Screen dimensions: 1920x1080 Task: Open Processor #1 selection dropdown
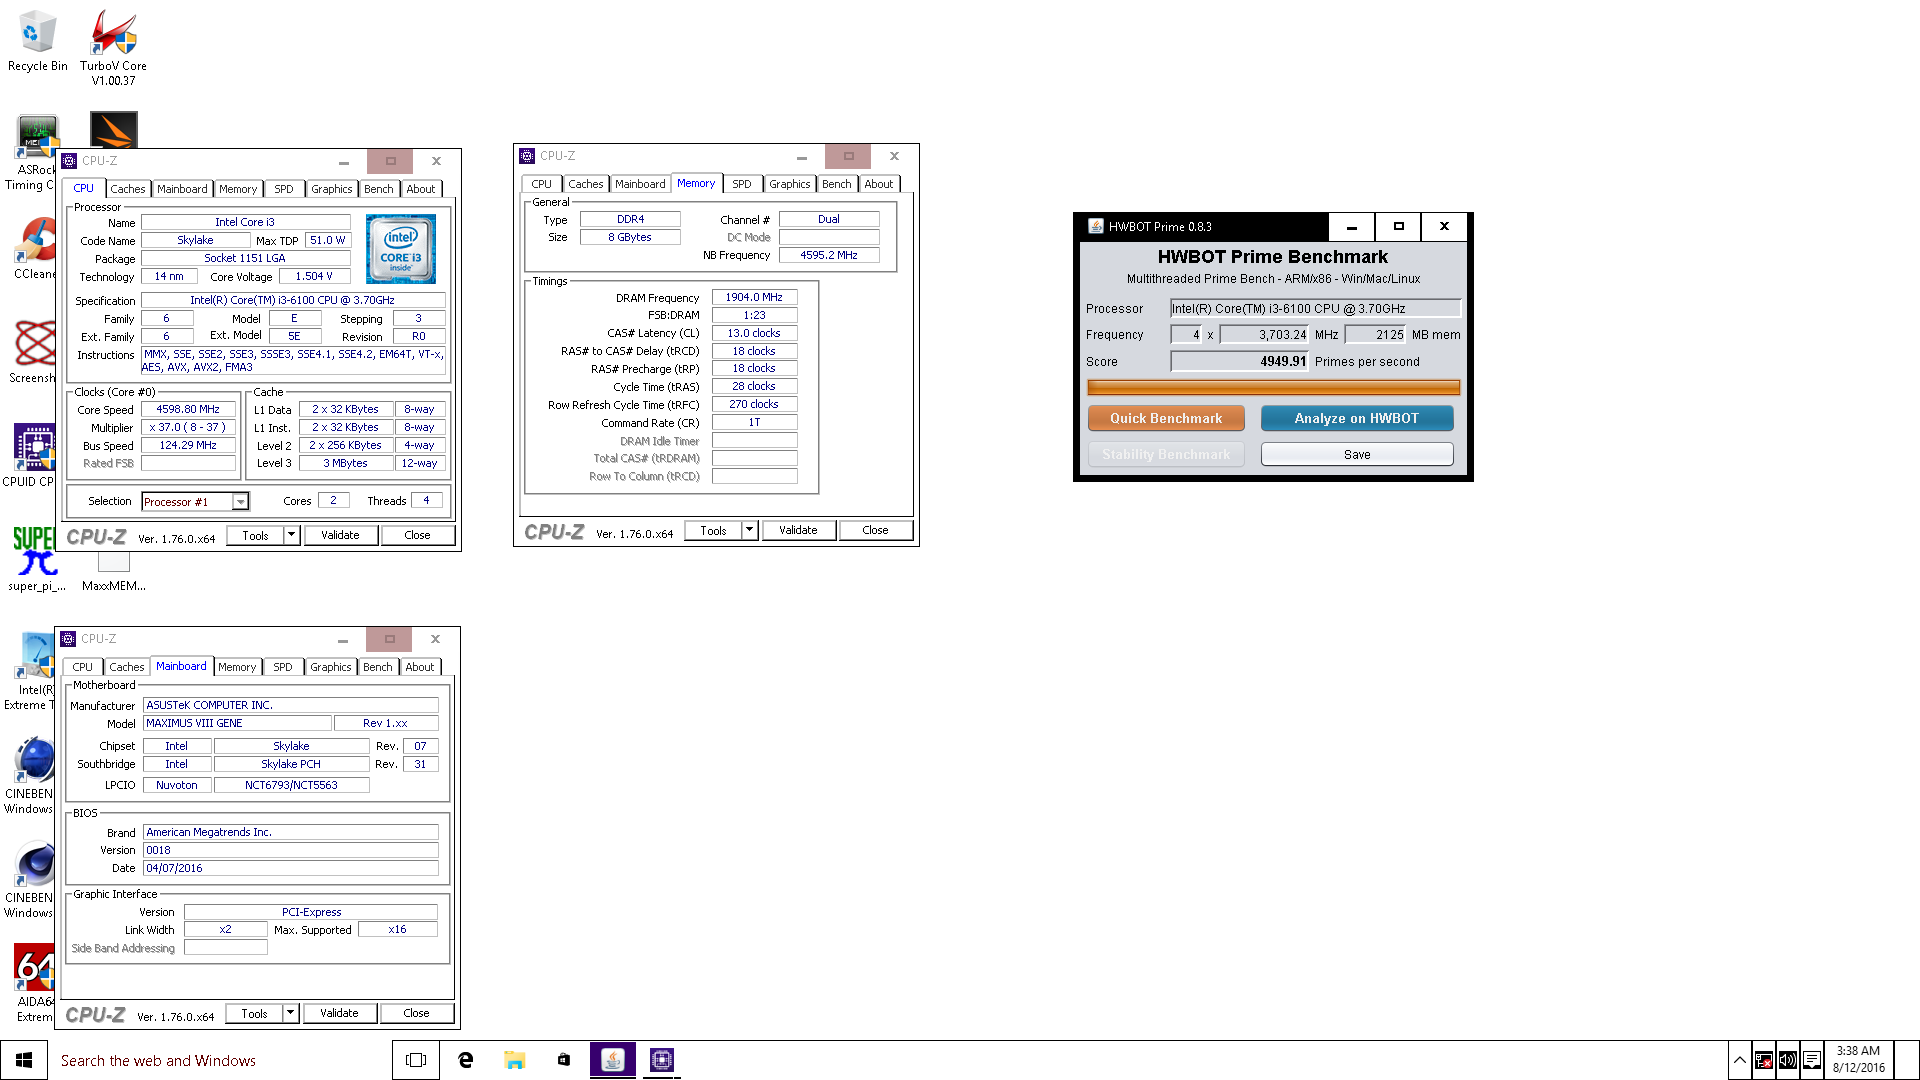(x=195, y=502)
